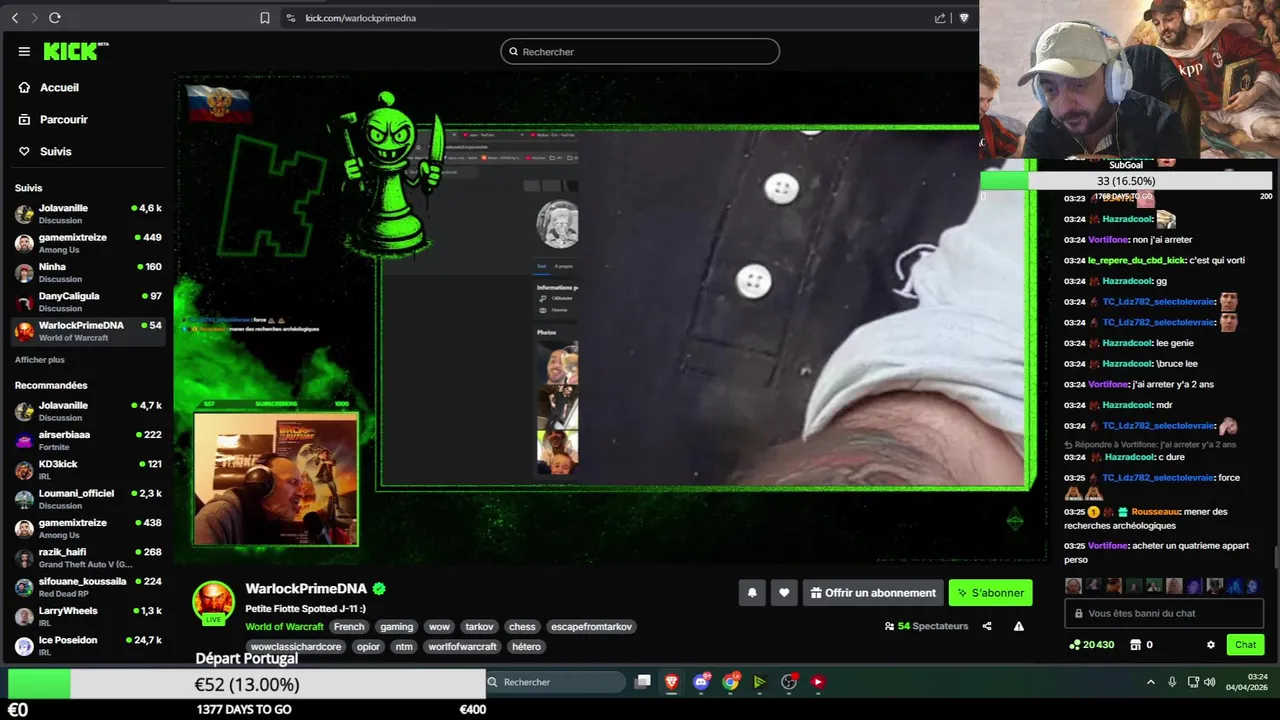Screen dimensions: 1280x720
Task: Click the SubGoal 33 (16.50%) progress bar
Action: click(x=1125, y=181)
